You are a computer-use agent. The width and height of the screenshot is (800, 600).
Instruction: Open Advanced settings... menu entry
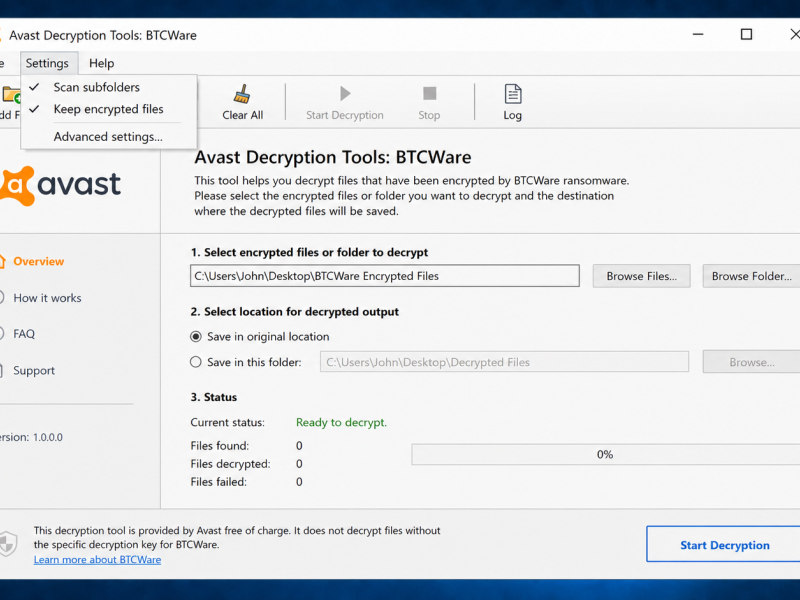108,137
